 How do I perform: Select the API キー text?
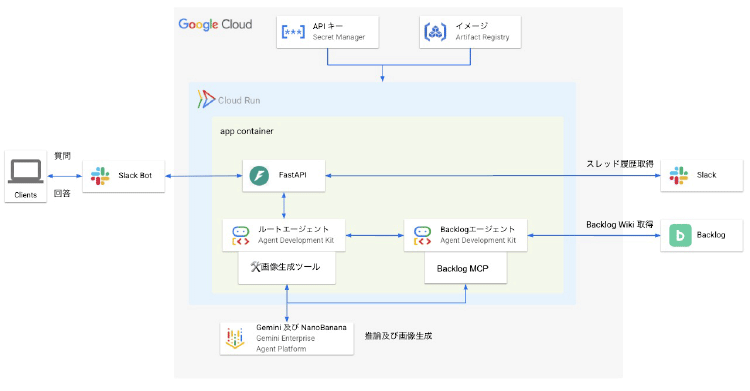point(328,26)
